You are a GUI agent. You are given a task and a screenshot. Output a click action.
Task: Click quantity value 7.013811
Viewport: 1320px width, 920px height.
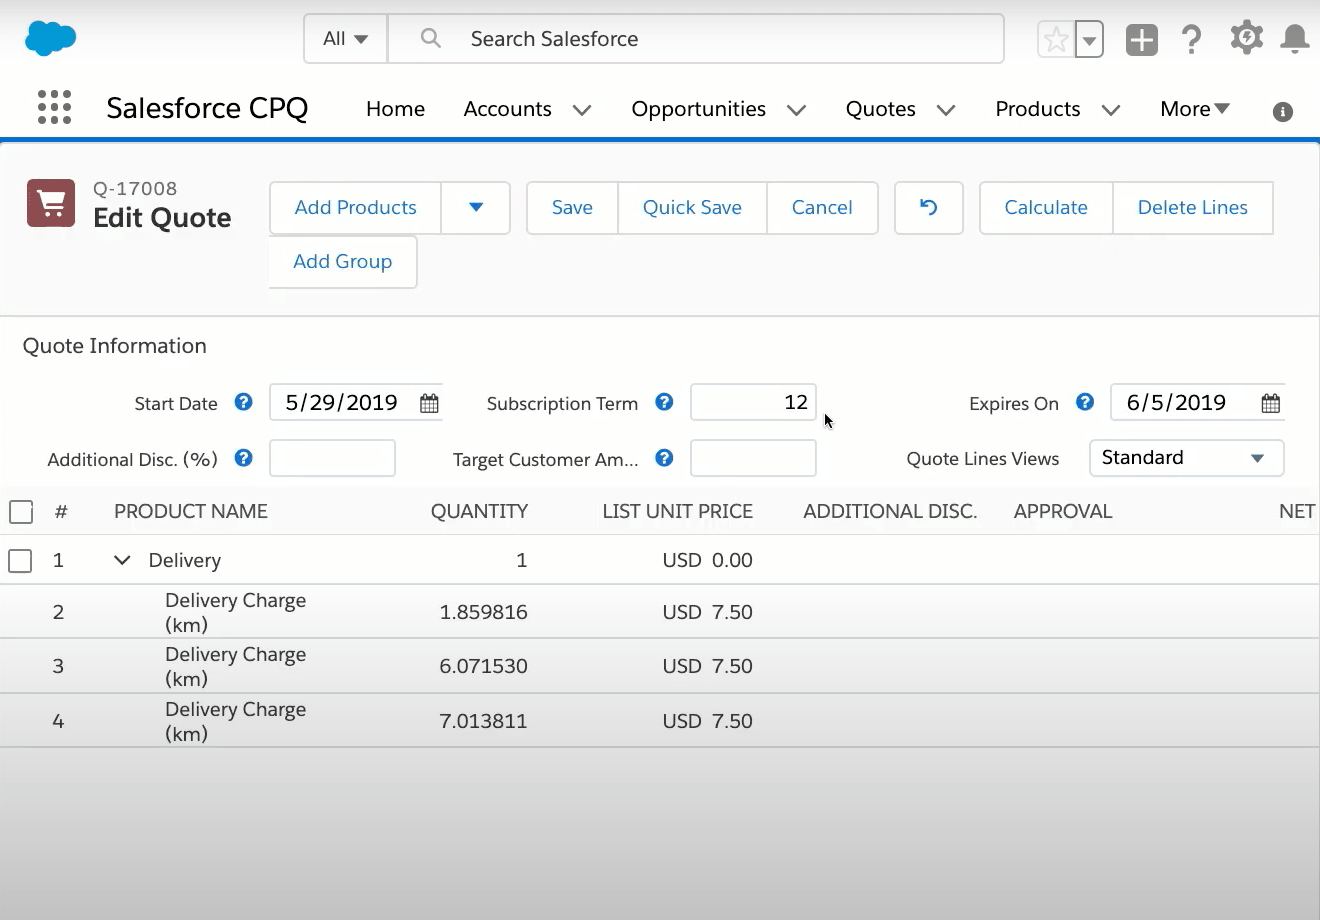pos(483,721)
